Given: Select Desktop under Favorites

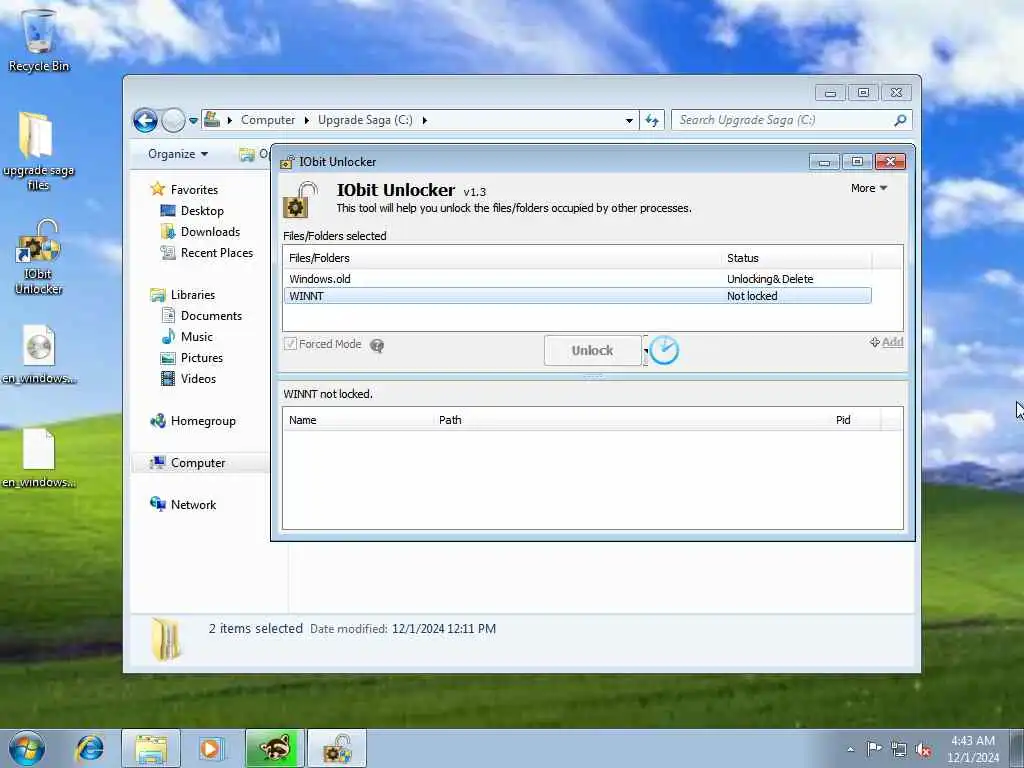Looking at the screenshot, I should click(x=202, y=211).
